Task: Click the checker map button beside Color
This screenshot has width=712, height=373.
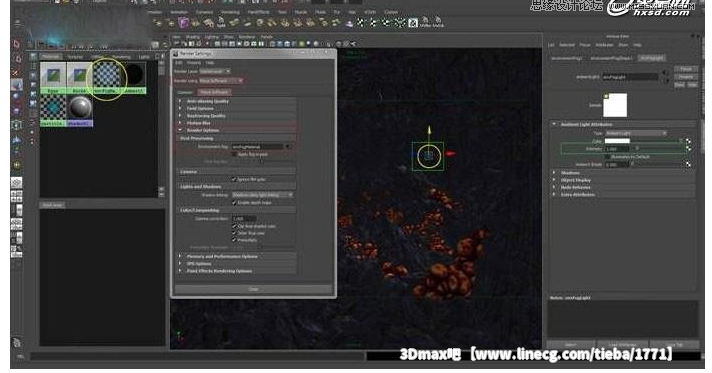Action: 688,141
